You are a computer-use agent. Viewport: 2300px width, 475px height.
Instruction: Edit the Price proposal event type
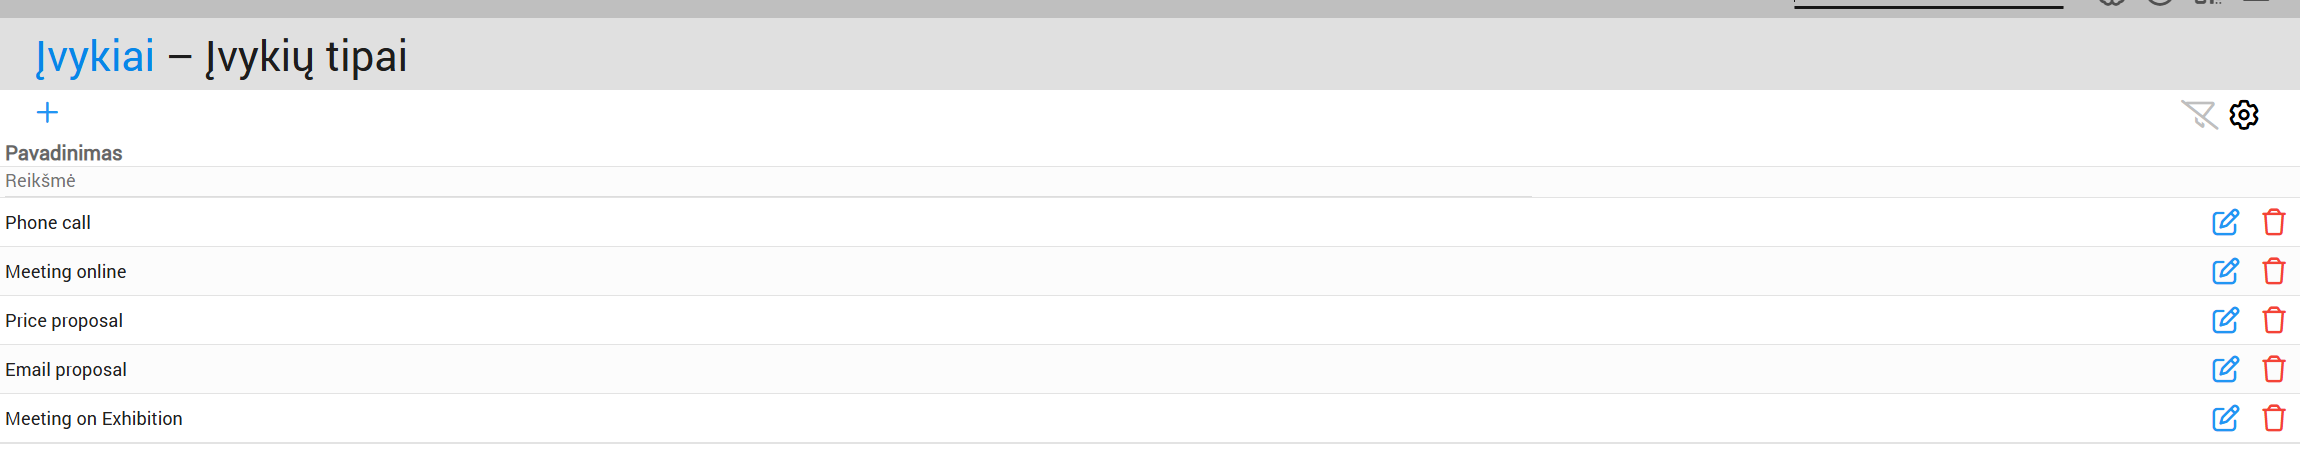[x=2225, y=320]
